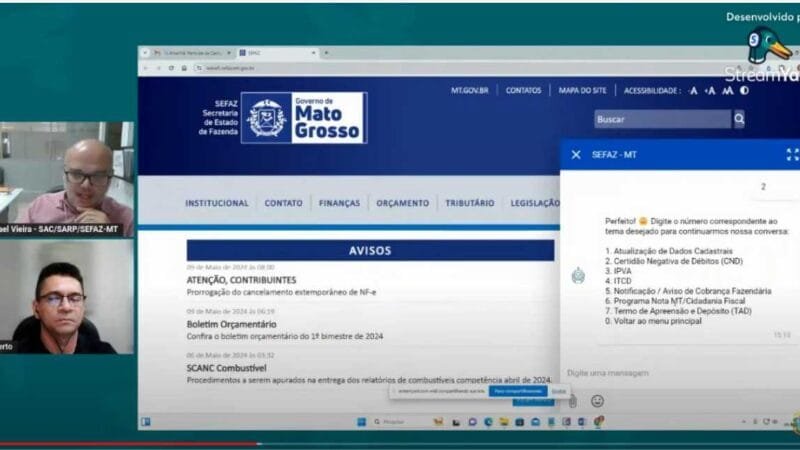The image size is (800, 450).
Task: Click the chat attachment paperclip icon
Action: (573, 402)
